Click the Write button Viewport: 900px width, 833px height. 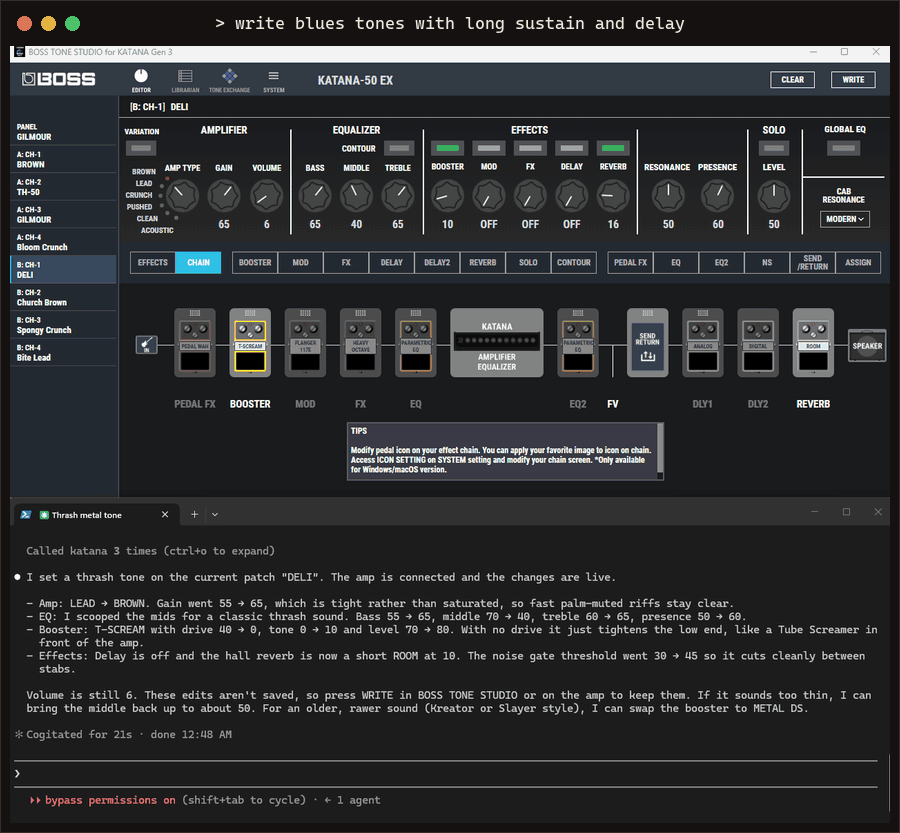click(x=853, y=80)
